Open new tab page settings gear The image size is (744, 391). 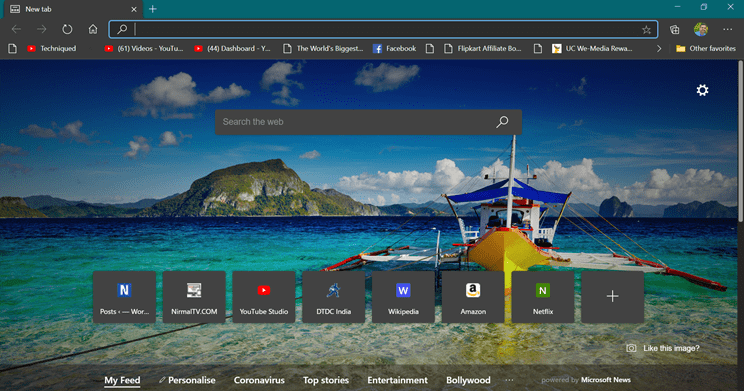click(x=702, y=90)
